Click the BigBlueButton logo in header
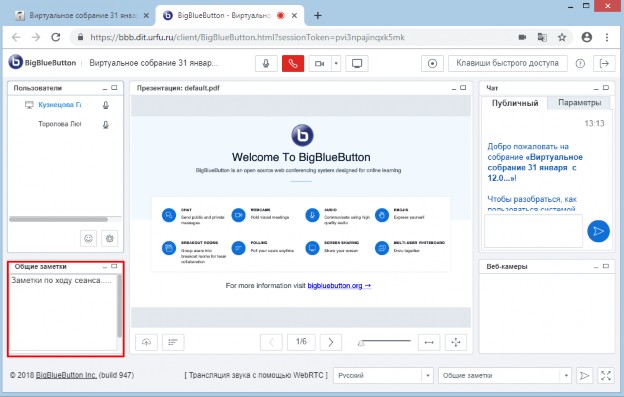Viewport: 624px width, 397px height. point(42,62)
